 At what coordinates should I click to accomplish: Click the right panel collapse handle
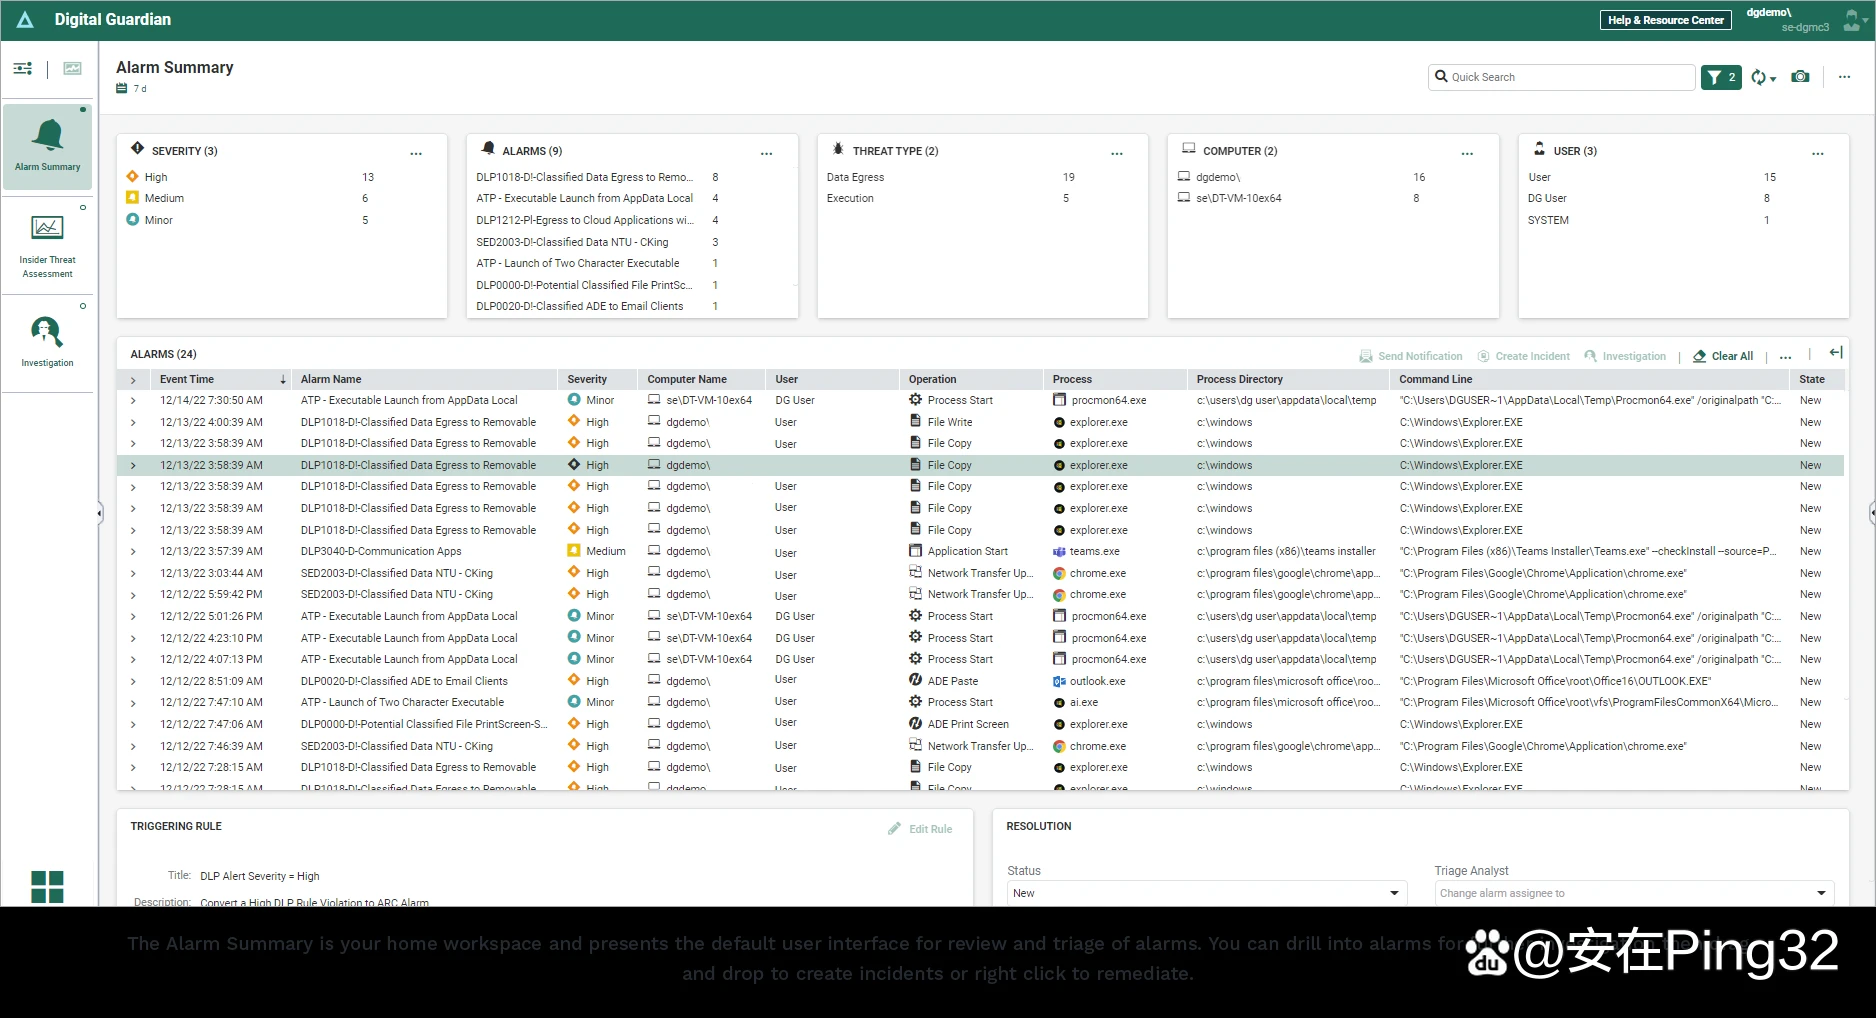(1871, 513)
